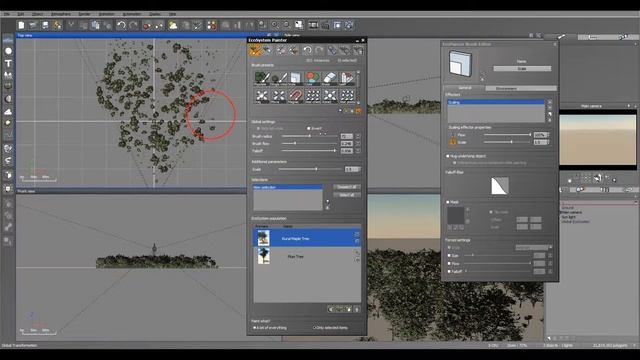Click the Deselect all button

[x=347, y=187]
